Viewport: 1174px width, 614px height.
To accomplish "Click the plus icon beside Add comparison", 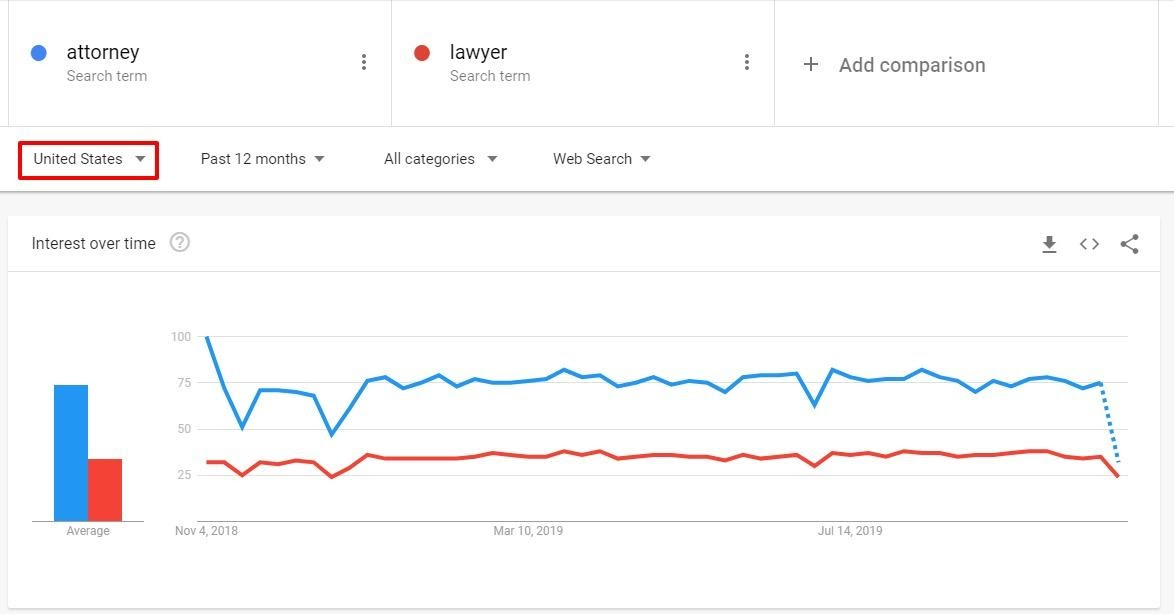I will click(810, 64).
